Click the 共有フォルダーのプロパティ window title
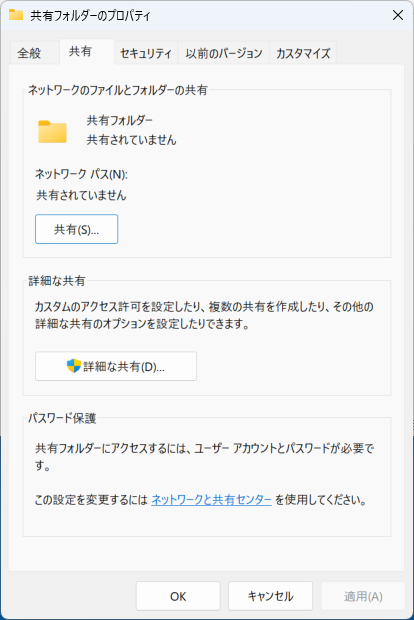 [91, 15]
